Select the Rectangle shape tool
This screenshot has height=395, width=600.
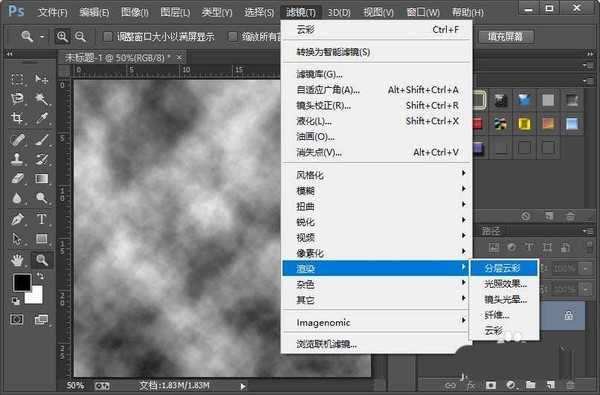coord(41,239)
